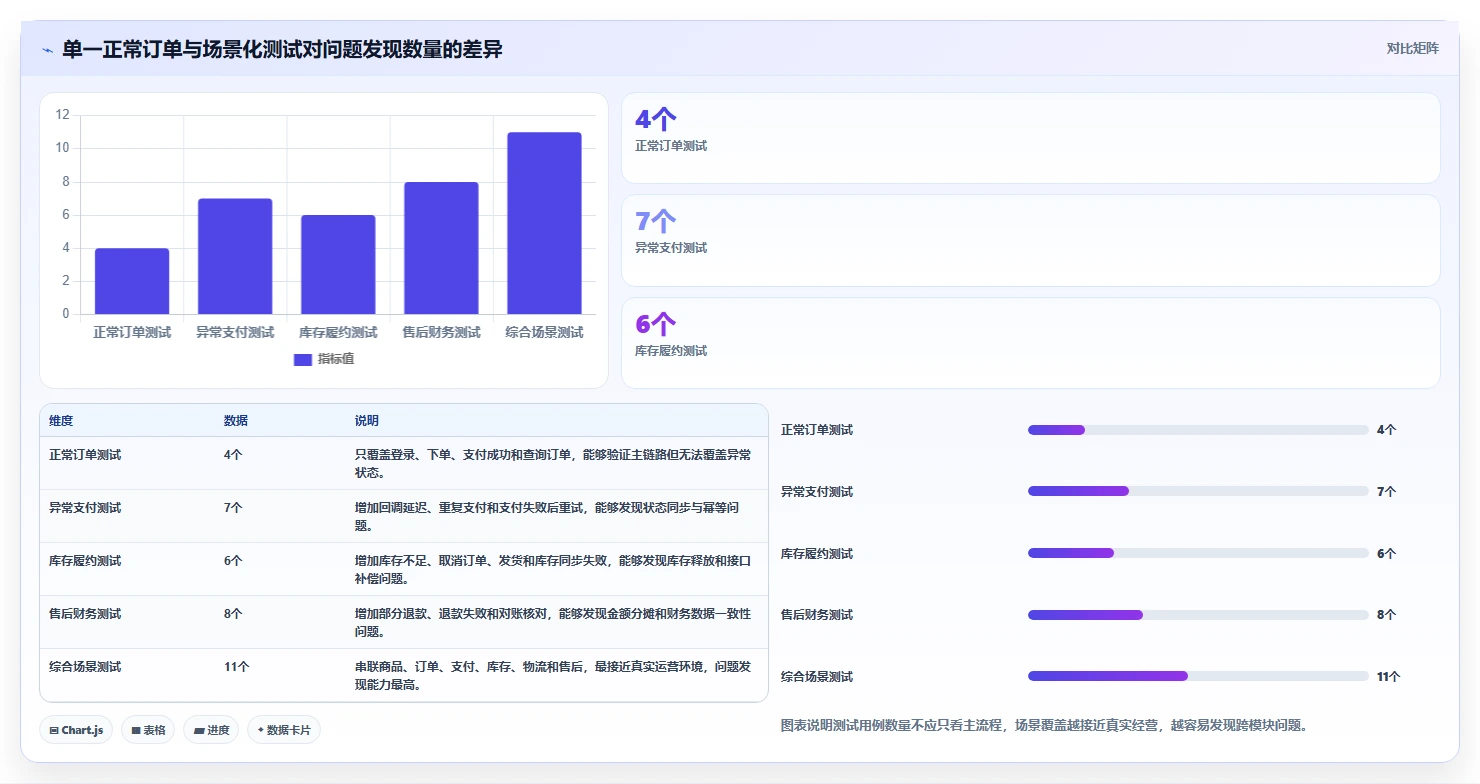Image resolution: width=1480 pixels, height=784 pixels.
Task: Click the 售后财务测试 progress bar
Action: 1198,615
